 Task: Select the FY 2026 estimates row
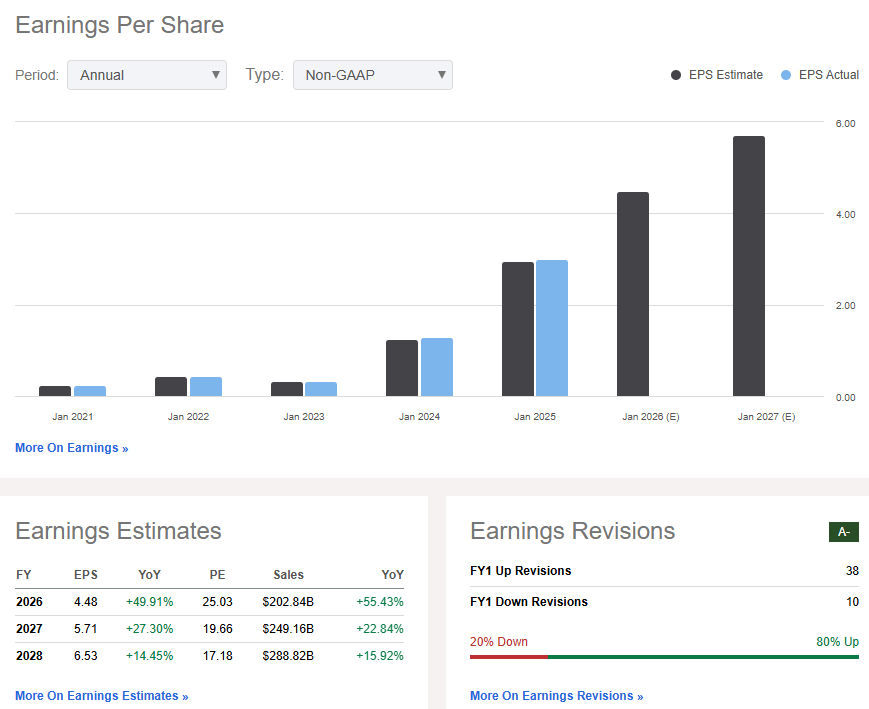point(210,602)
